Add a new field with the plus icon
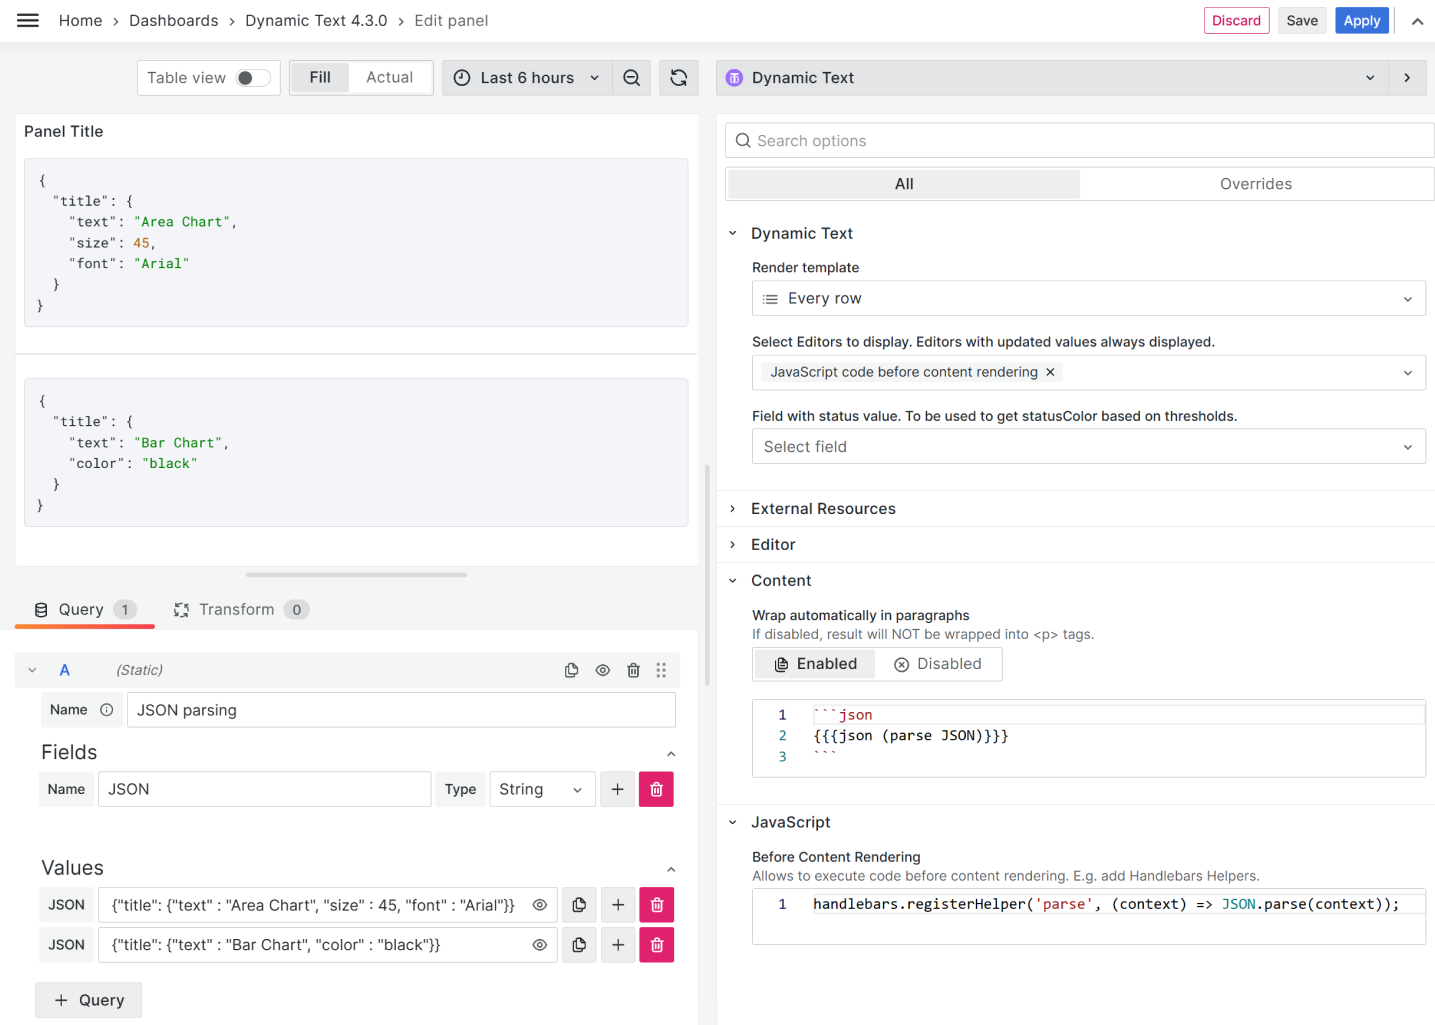This screenshot has height=1025, width=1435. tap(617, 789)
